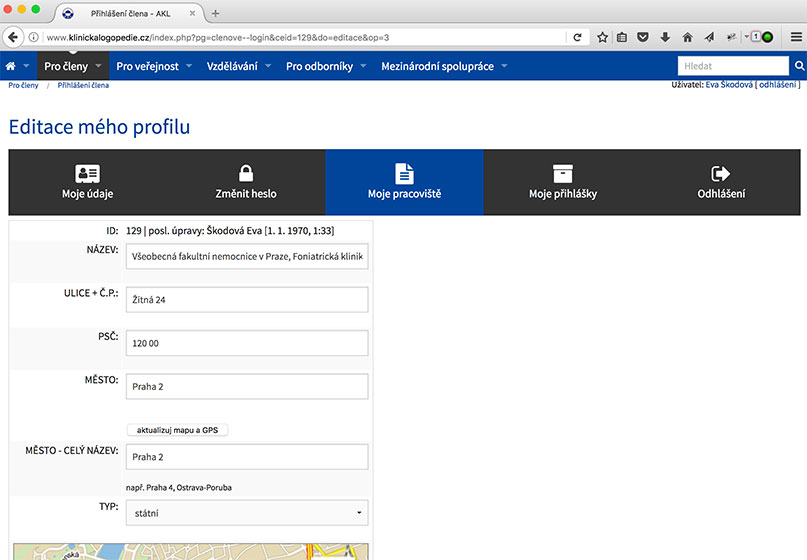Open the Změnit heslo tab
This screenshot has height=560, width=807.
tap(246, 182)
